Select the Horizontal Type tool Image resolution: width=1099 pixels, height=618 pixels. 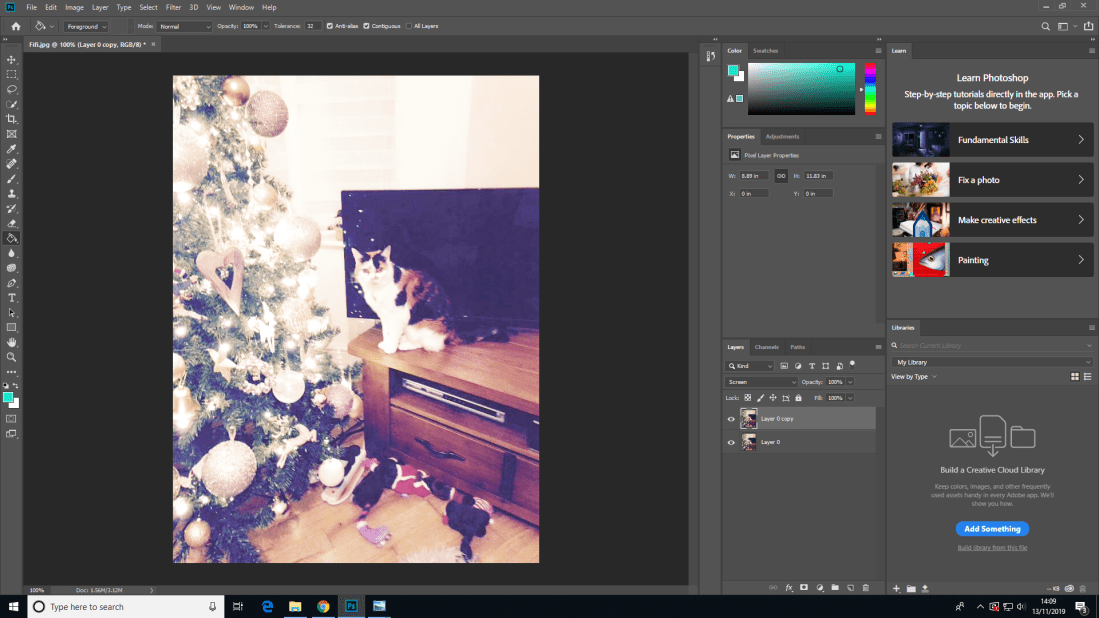(x=12, y=298)
